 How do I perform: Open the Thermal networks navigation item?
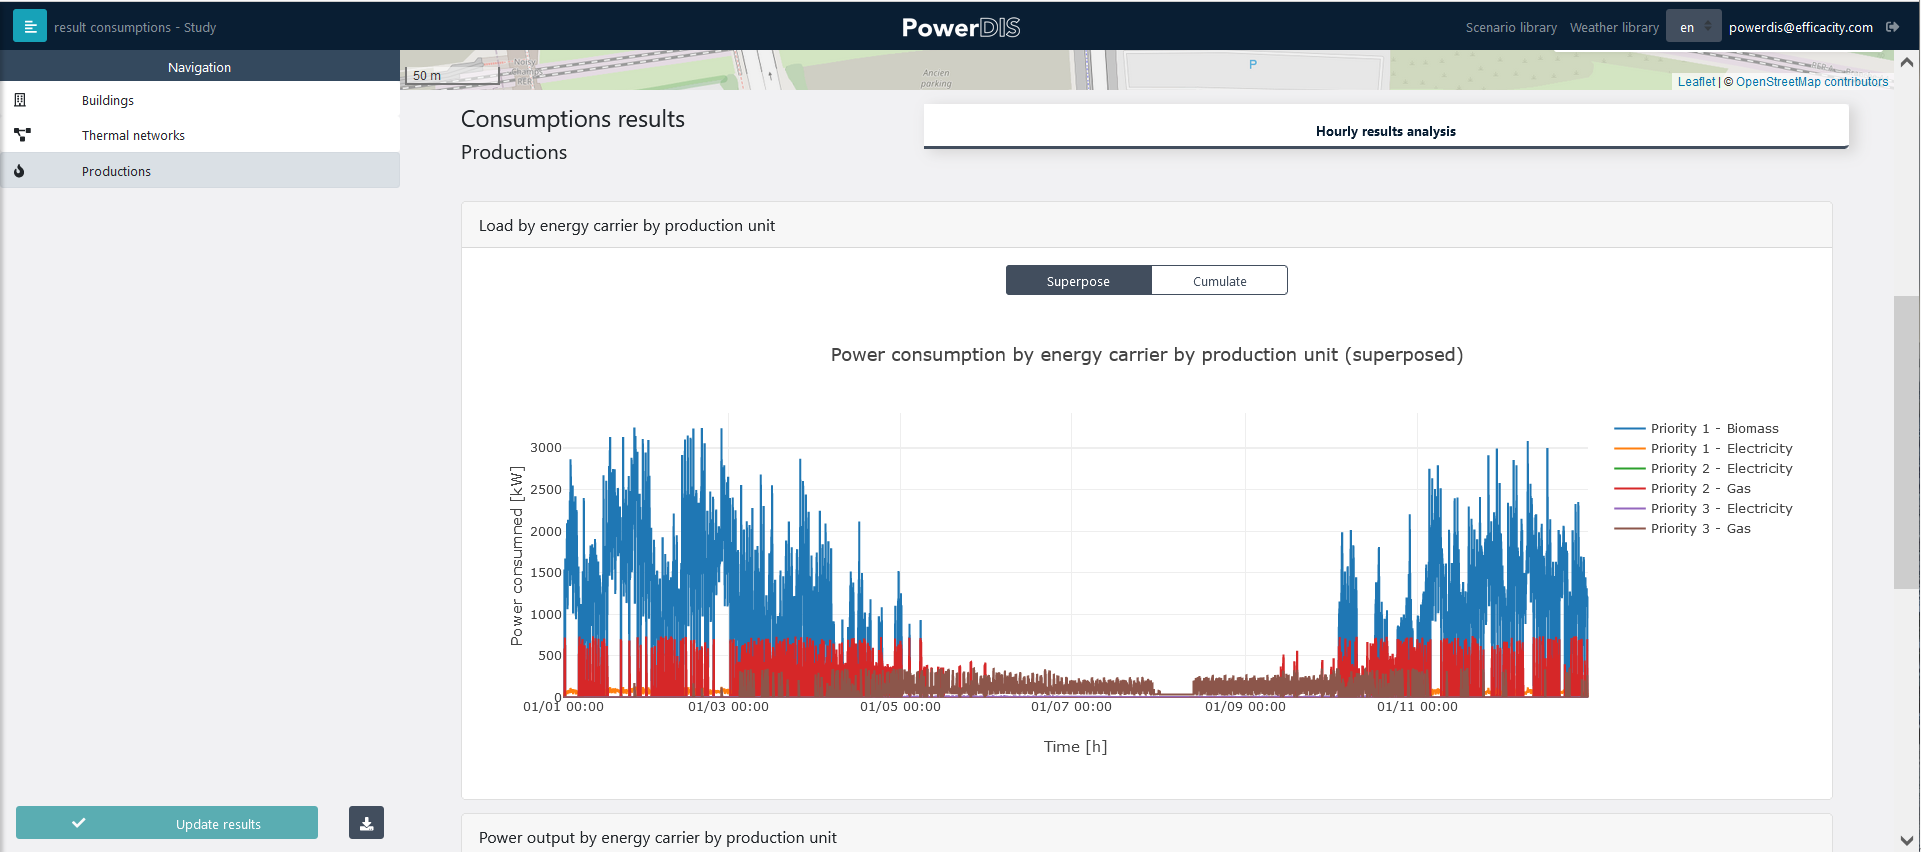tap(200, 135)
